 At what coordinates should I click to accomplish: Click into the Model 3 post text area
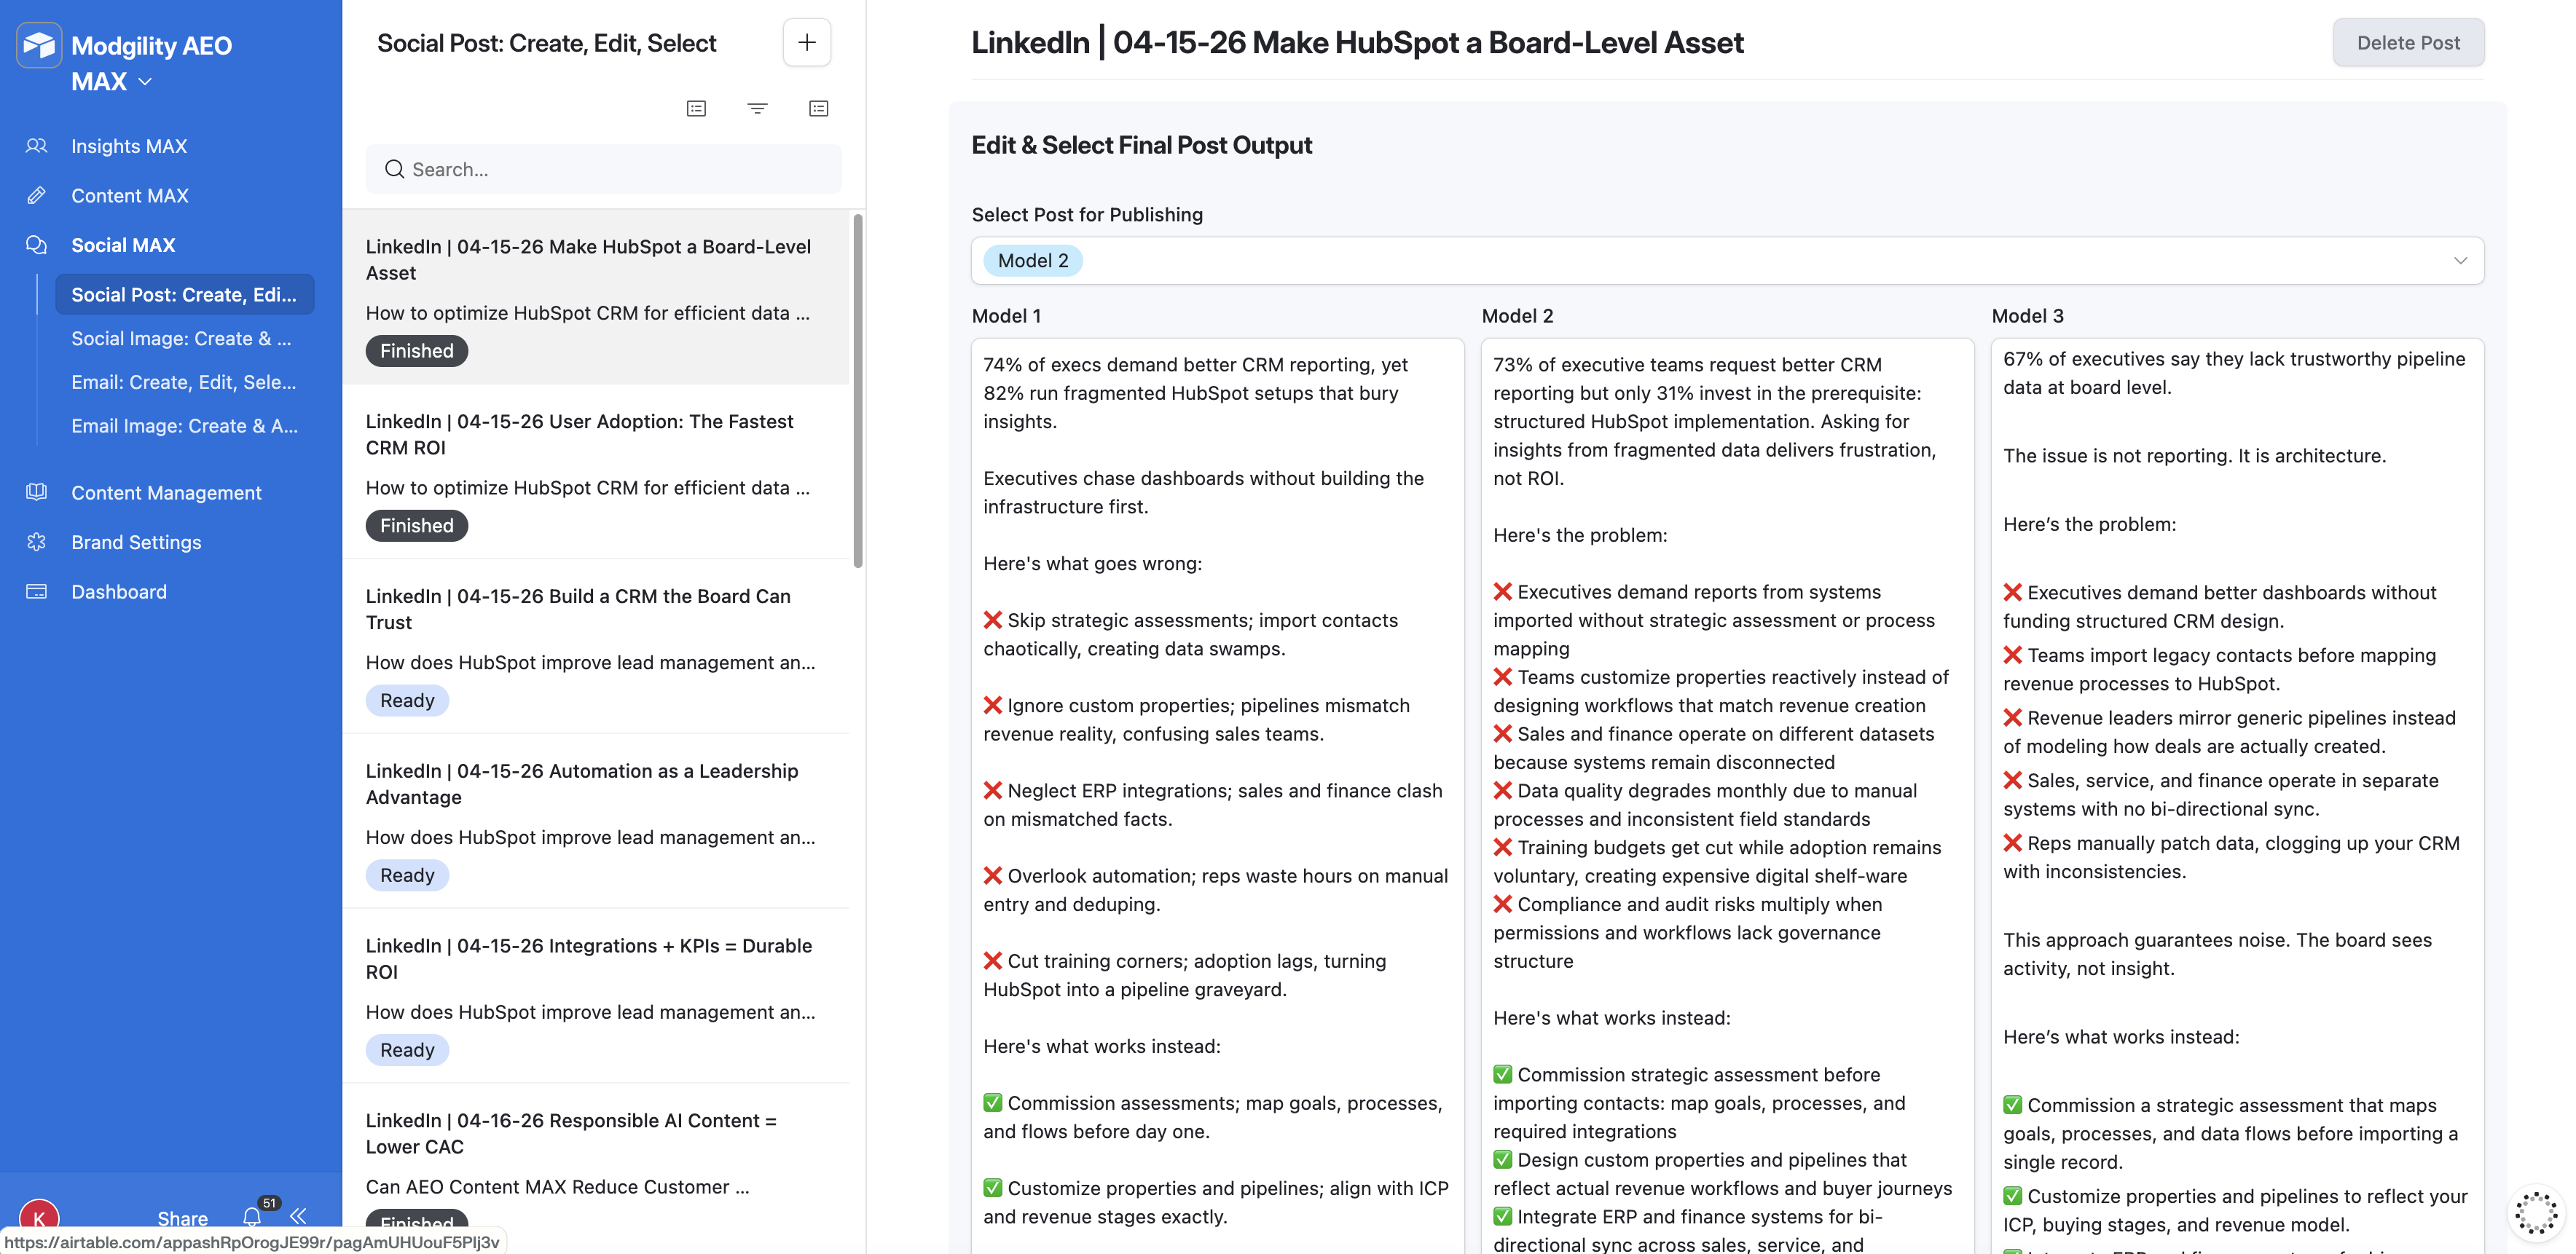2238,796
